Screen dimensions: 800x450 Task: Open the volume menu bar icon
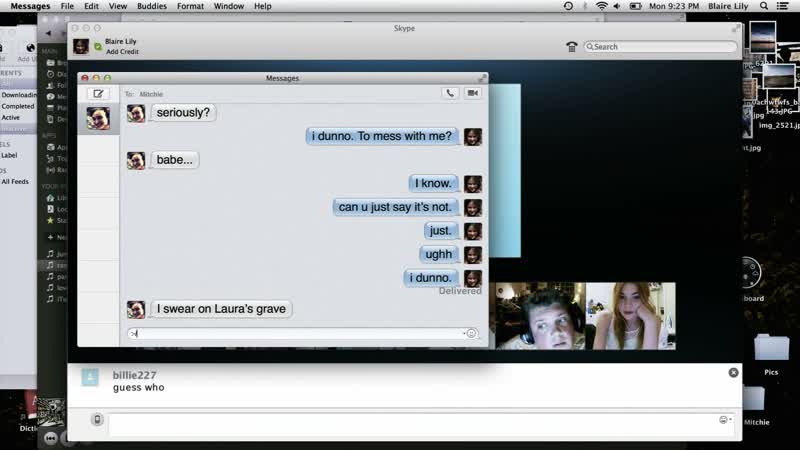point(617,6)
